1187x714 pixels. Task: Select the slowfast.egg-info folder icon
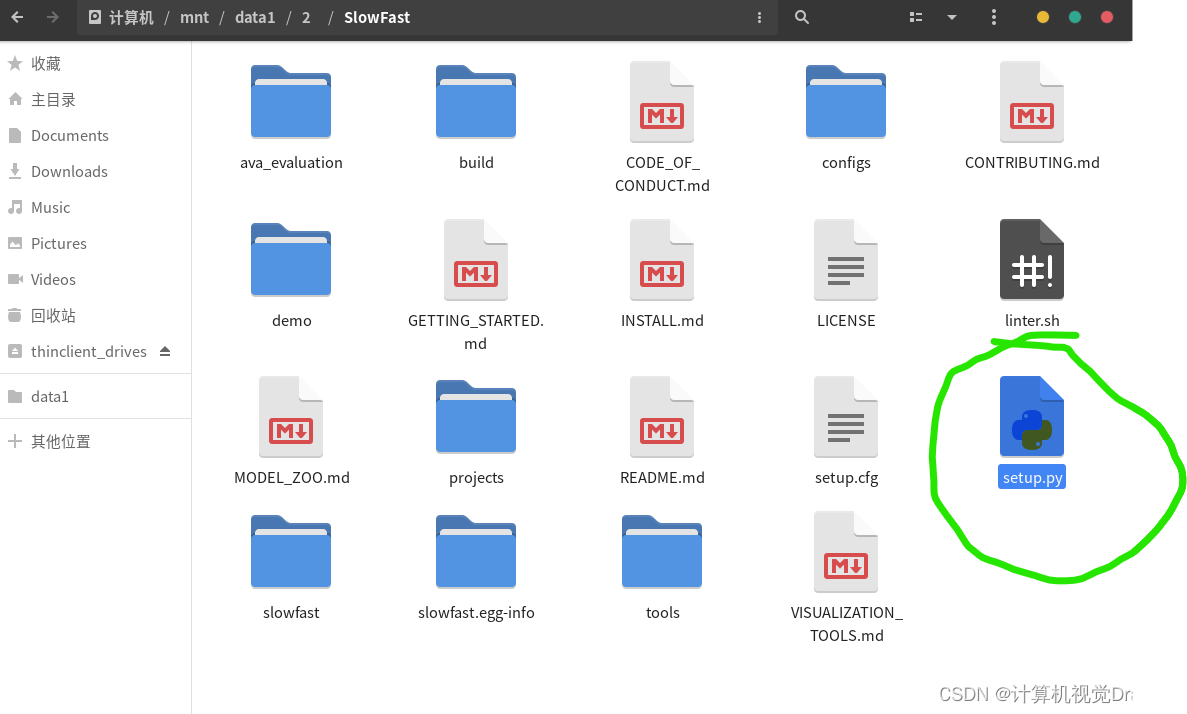(x=475, y=551)
